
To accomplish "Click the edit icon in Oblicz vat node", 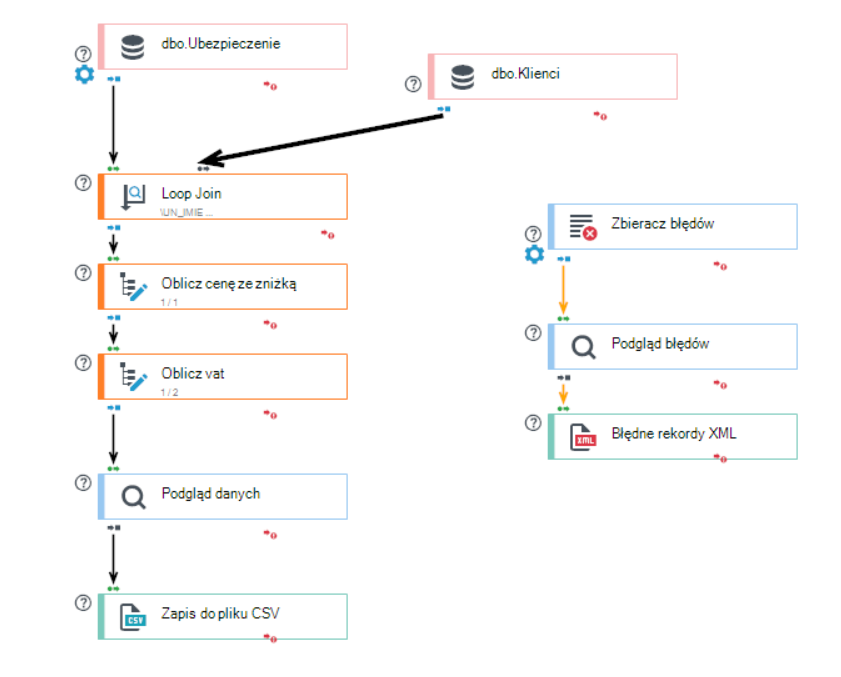I will click(133, 377).
